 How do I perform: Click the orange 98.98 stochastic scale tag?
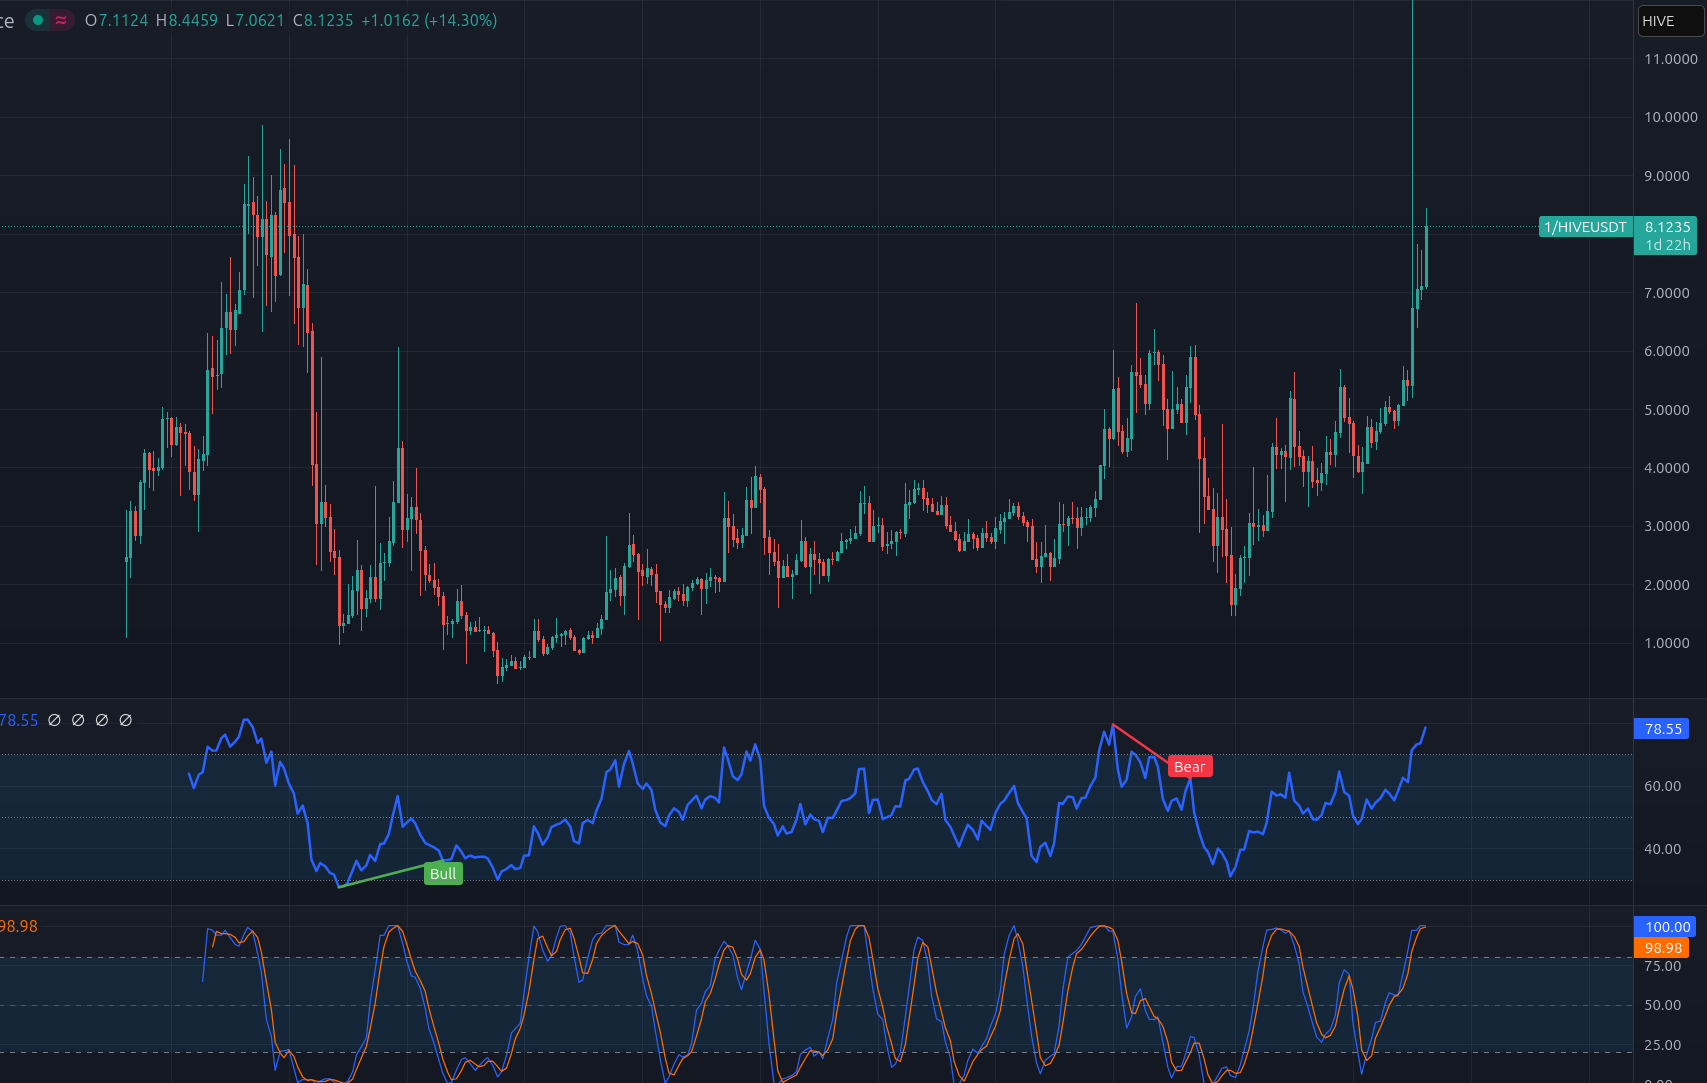[x=1661, y=948]
